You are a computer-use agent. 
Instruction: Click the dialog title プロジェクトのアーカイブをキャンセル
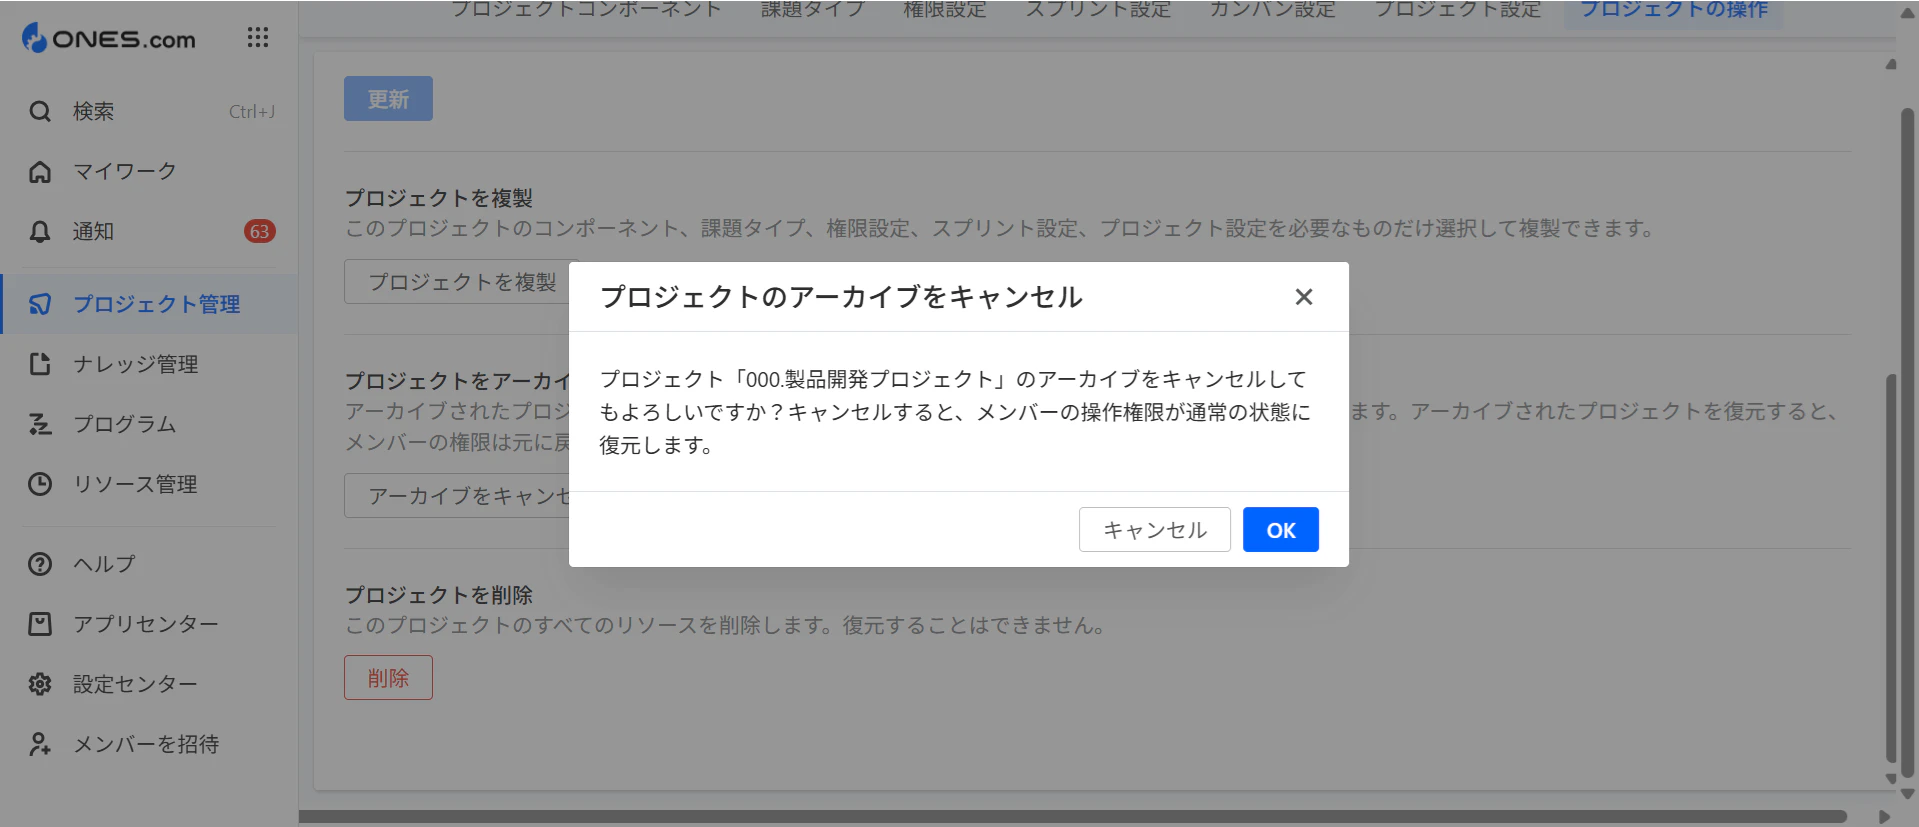tap(841, 297)
